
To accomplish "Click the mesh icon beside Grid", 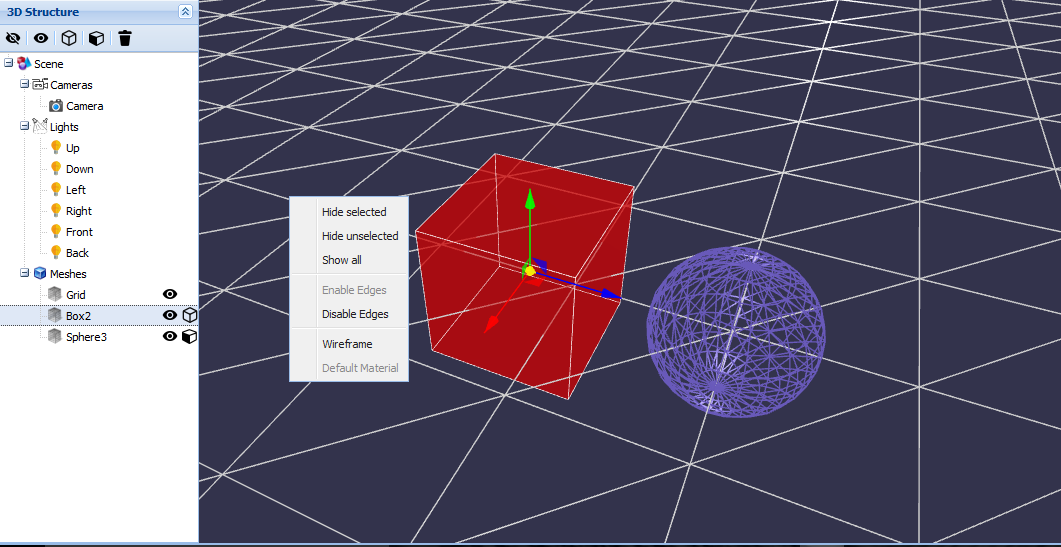I will [55, 294].
